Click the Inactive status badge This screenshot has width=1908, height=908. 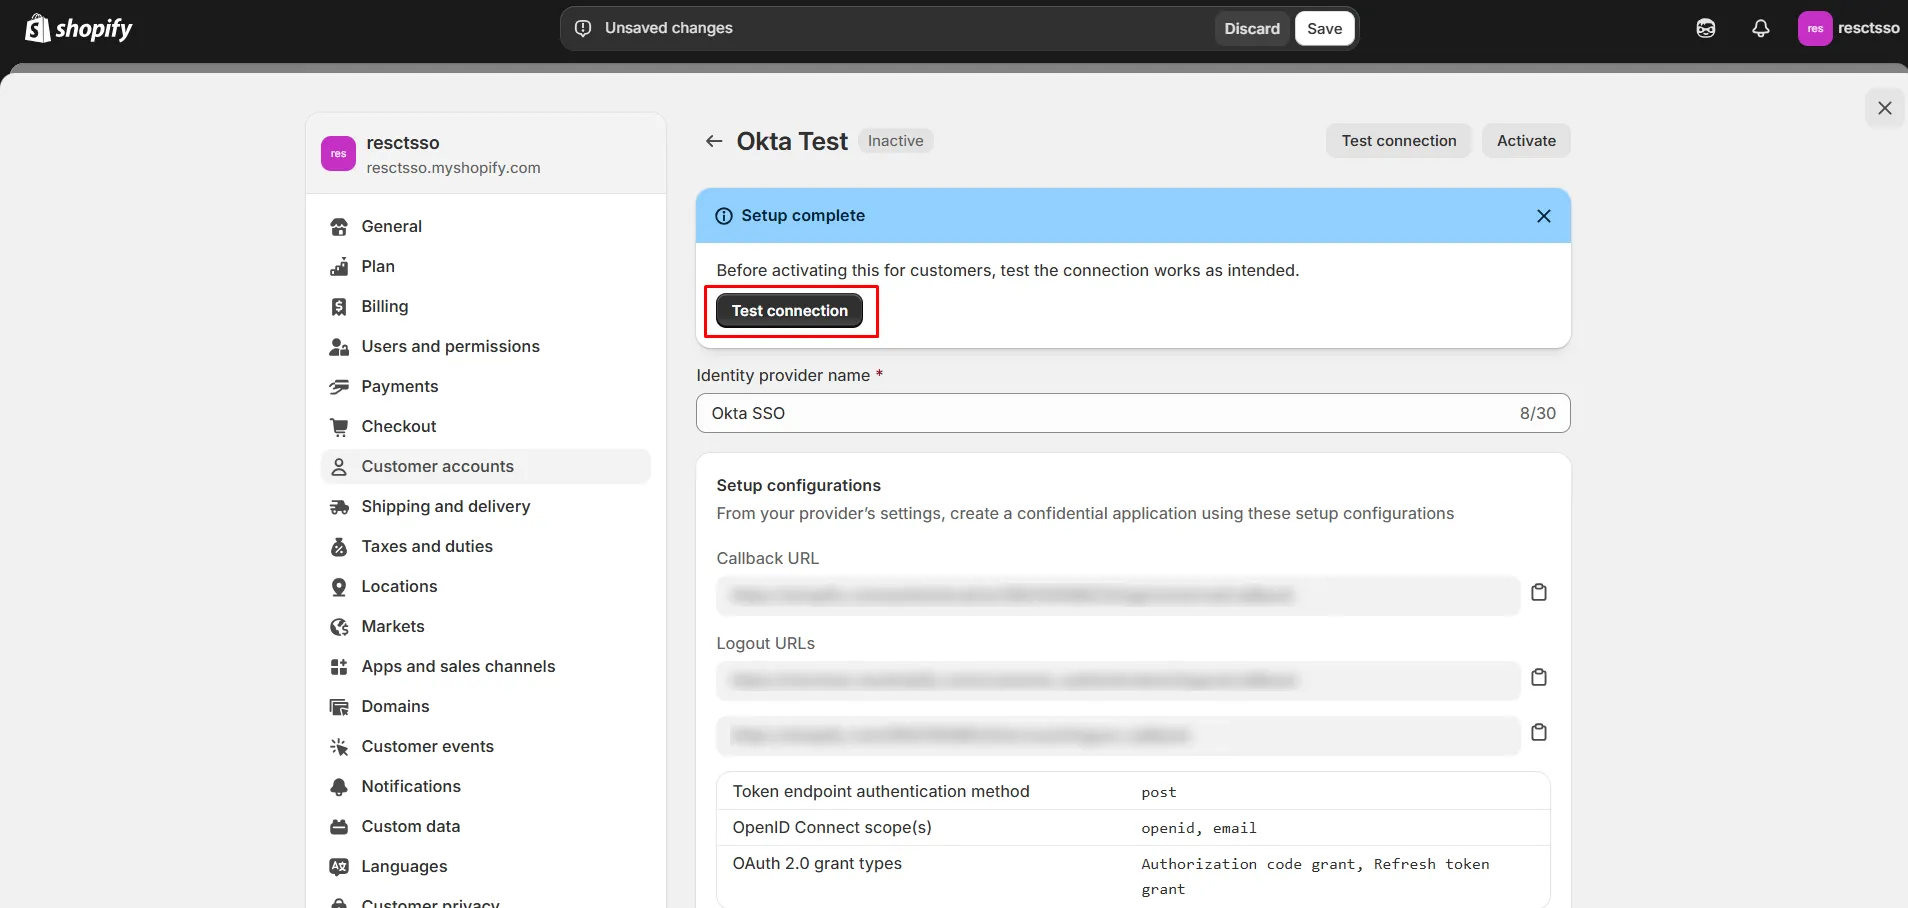(896, 141)
